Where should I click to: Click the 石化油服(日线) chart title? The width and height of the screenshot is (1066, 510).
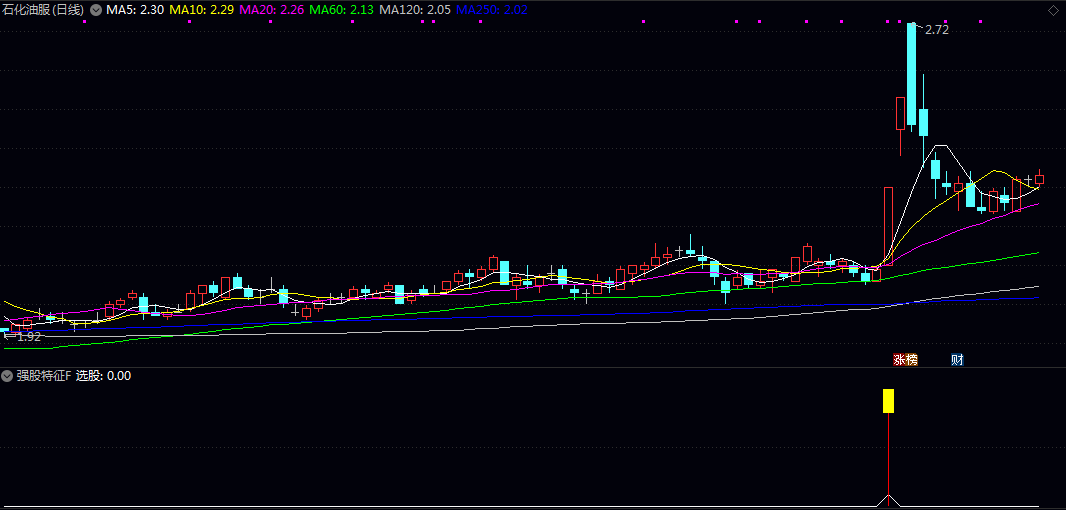coord(43,9)
